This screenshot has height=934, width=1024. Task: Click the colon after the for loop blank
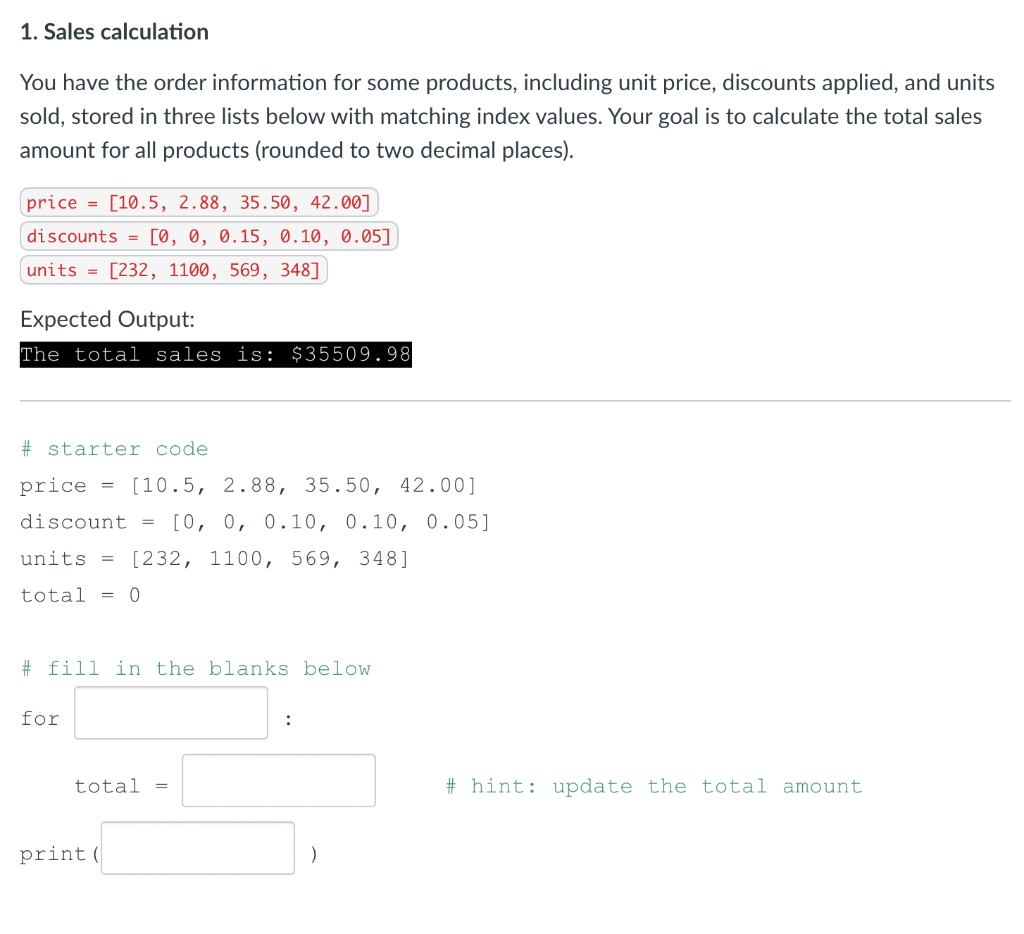click(288, 718)
